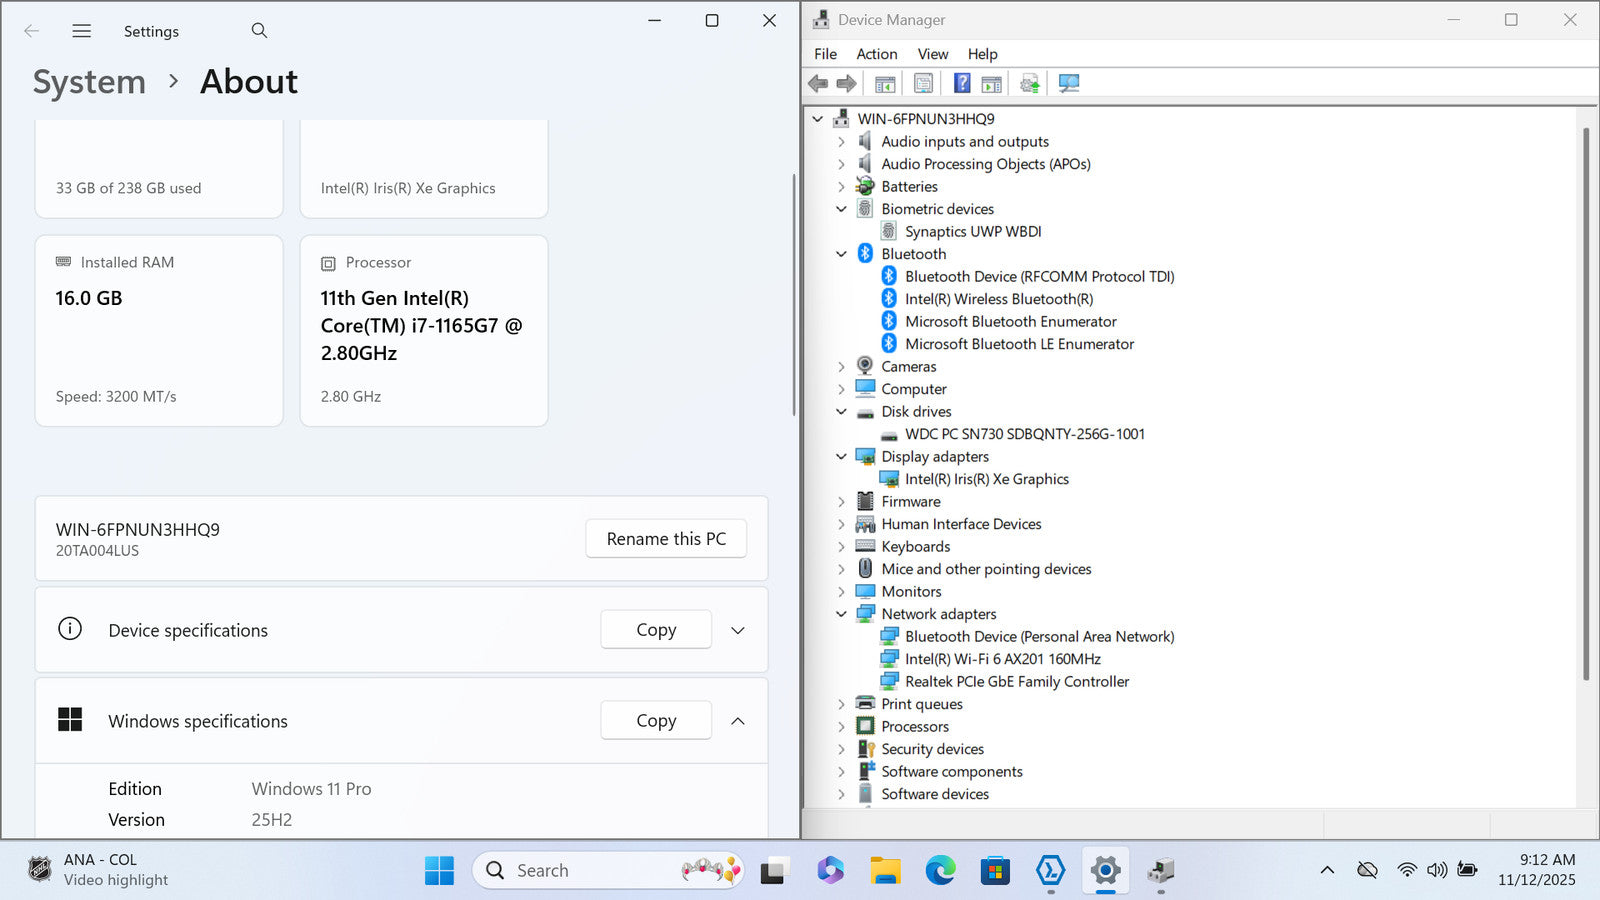Expand the Device specifications section

(738, 630)
